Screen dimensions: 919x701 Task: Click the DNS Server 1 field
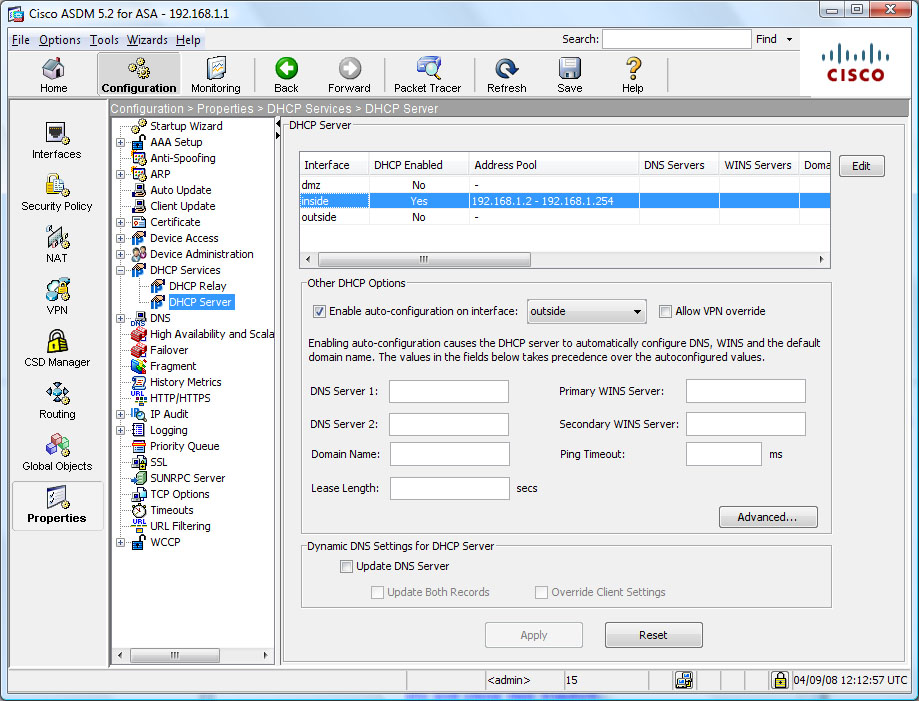tap(449, 391)
